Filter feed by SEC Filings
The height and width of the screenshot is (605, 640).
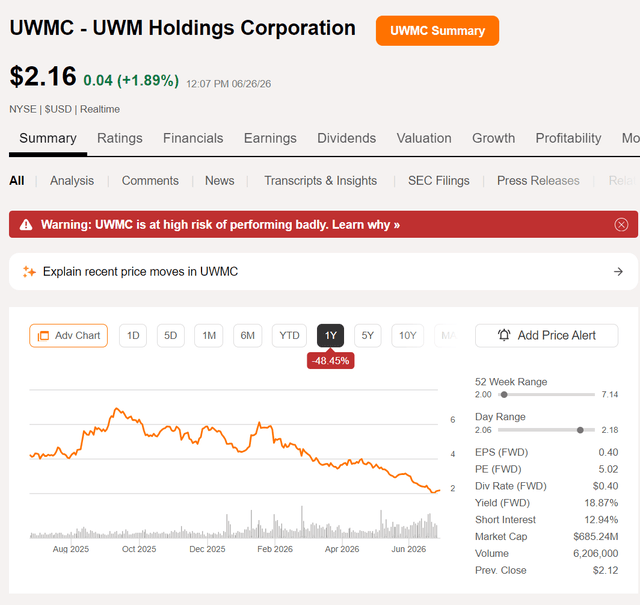(x=438, y=180)
